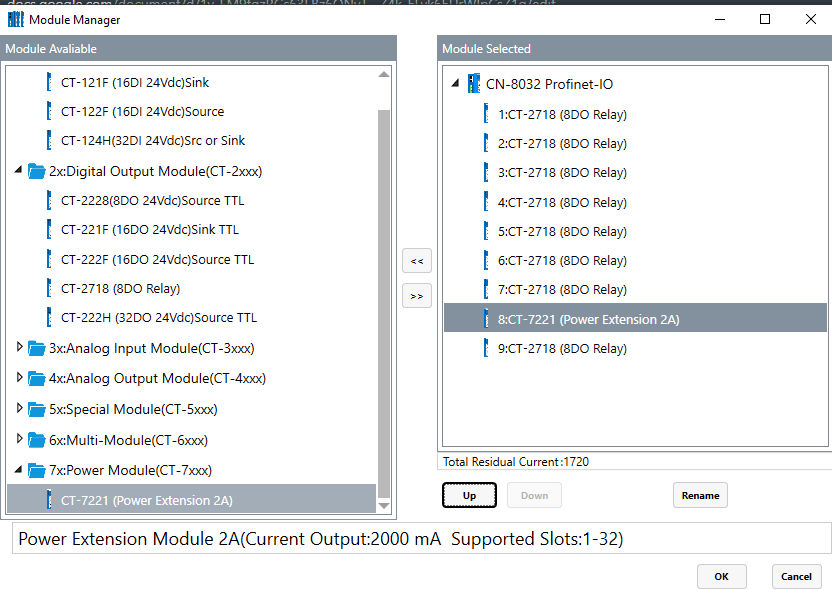
Task: Remove module with the << button
Action: (x=417, y=261)
